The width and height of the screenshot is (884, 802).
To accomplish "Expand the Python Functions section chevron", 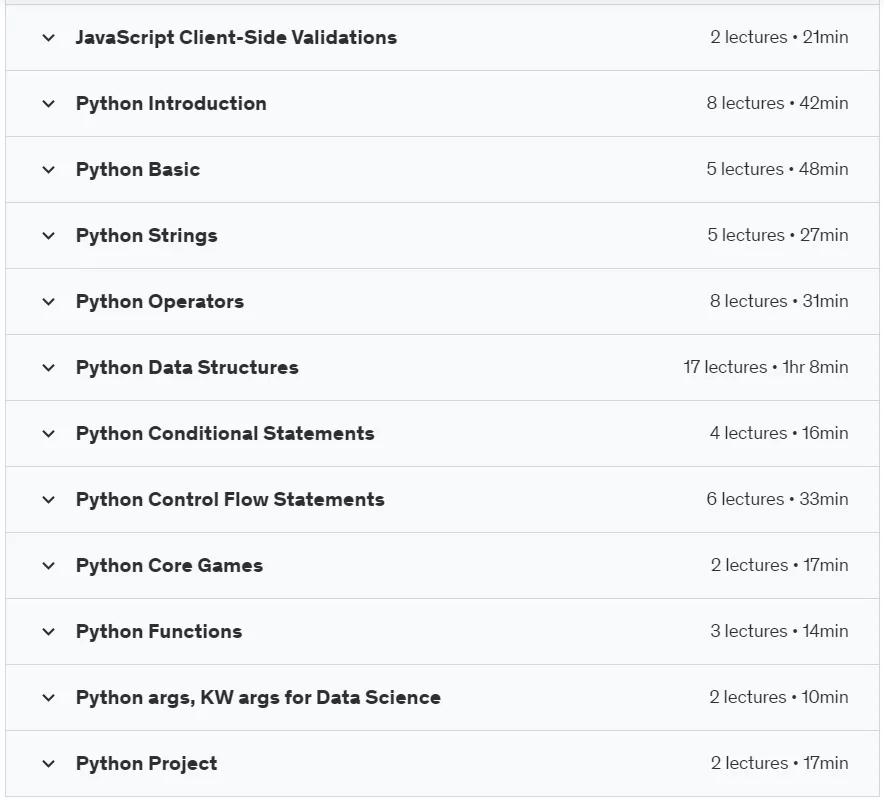I will 48,631.
